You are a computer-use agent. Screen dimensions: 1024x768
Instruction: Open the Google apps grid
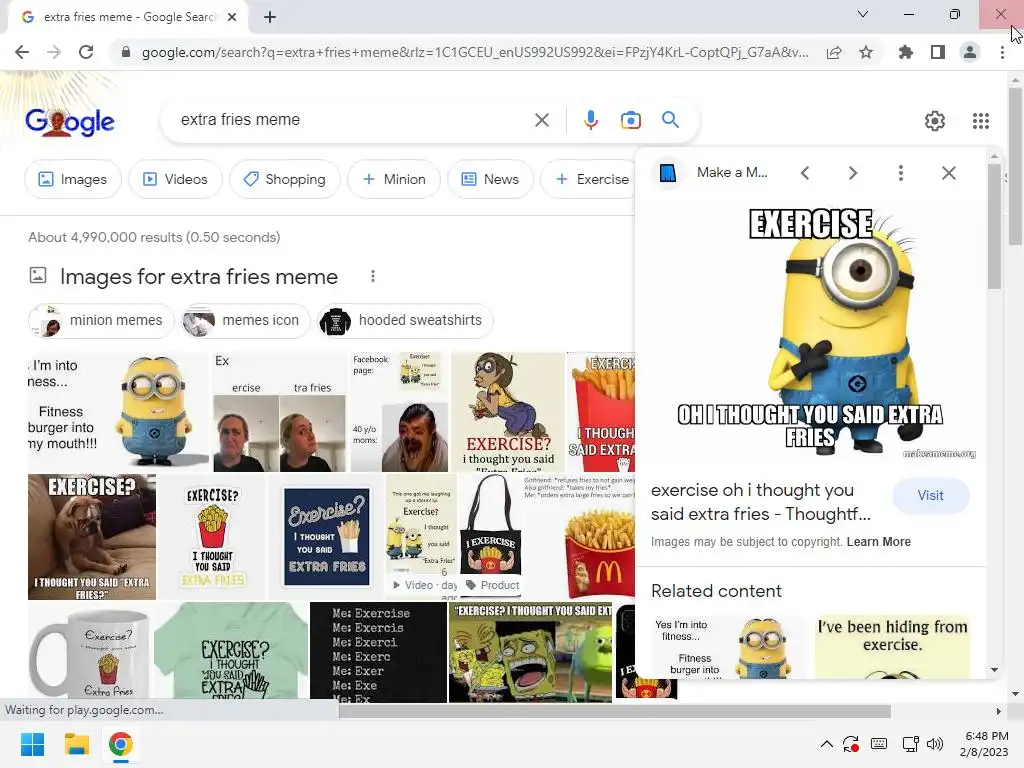[x=980, y=121]
